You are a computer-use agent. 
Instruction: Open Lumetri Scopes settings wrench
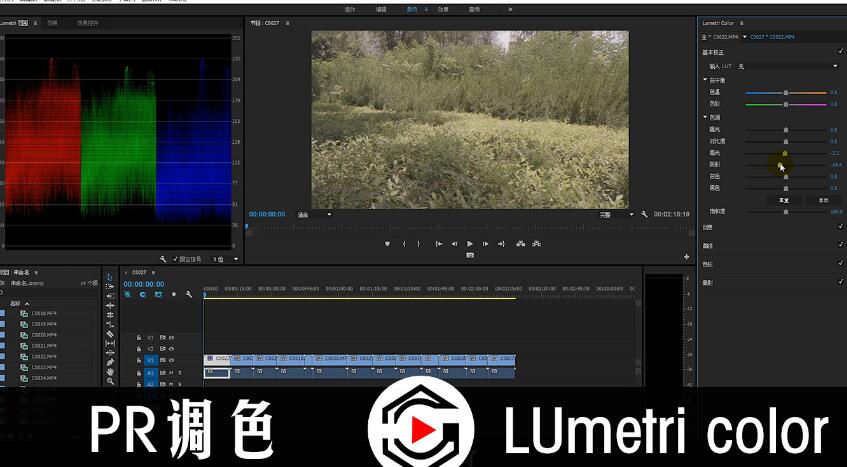tap(163, 259)
